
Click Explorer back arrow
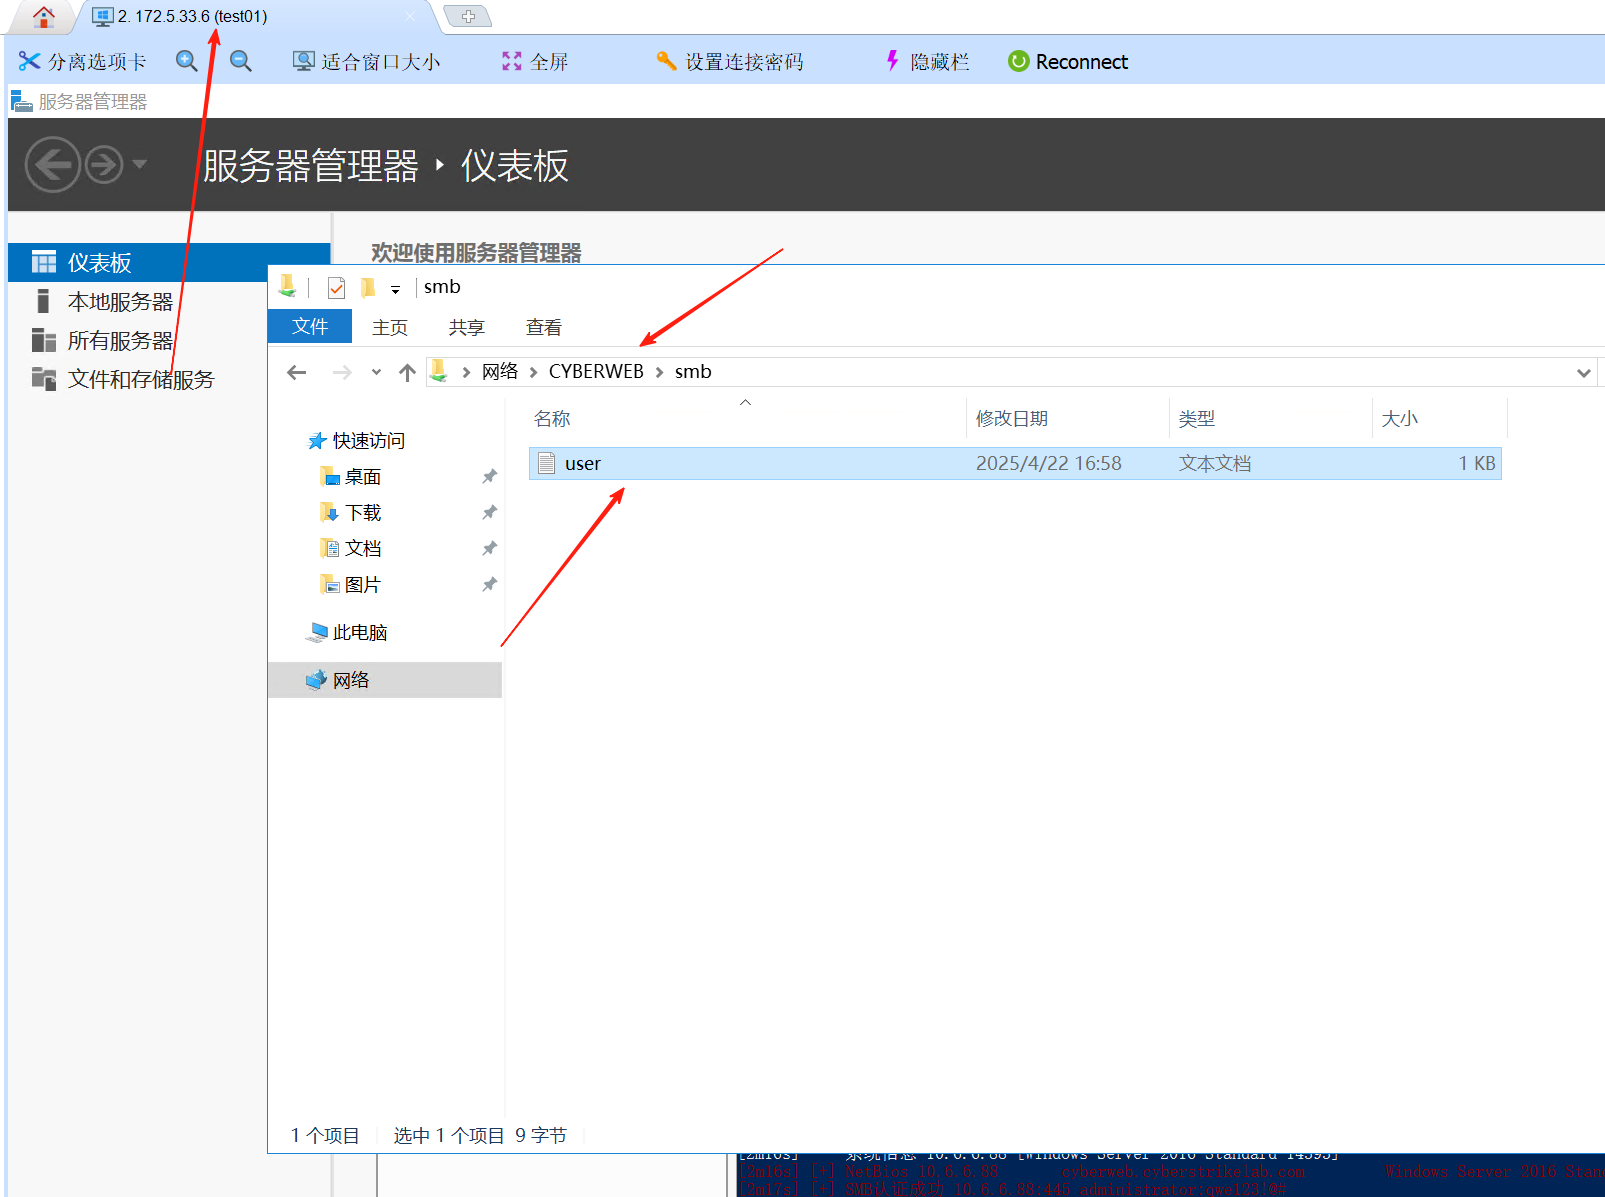coord(296,372)
